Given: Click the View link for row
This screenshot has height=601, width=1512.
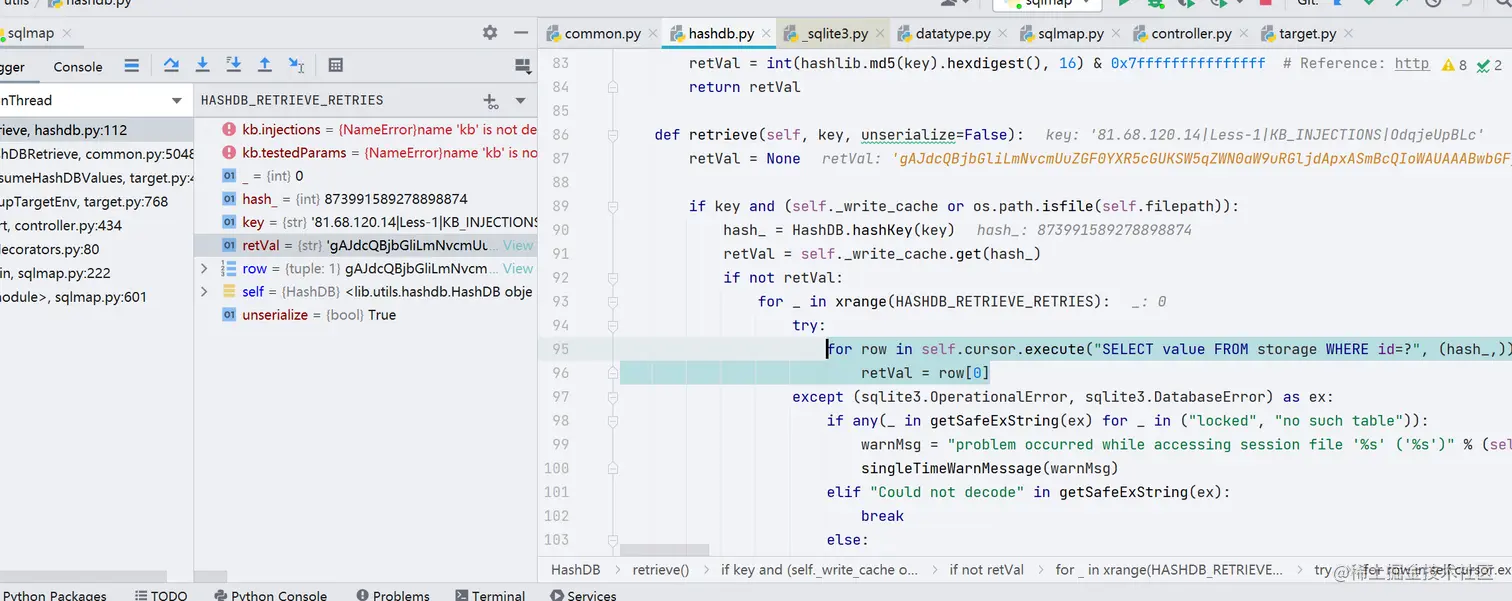Looking at the screenshot, I should tap(518, 268).
